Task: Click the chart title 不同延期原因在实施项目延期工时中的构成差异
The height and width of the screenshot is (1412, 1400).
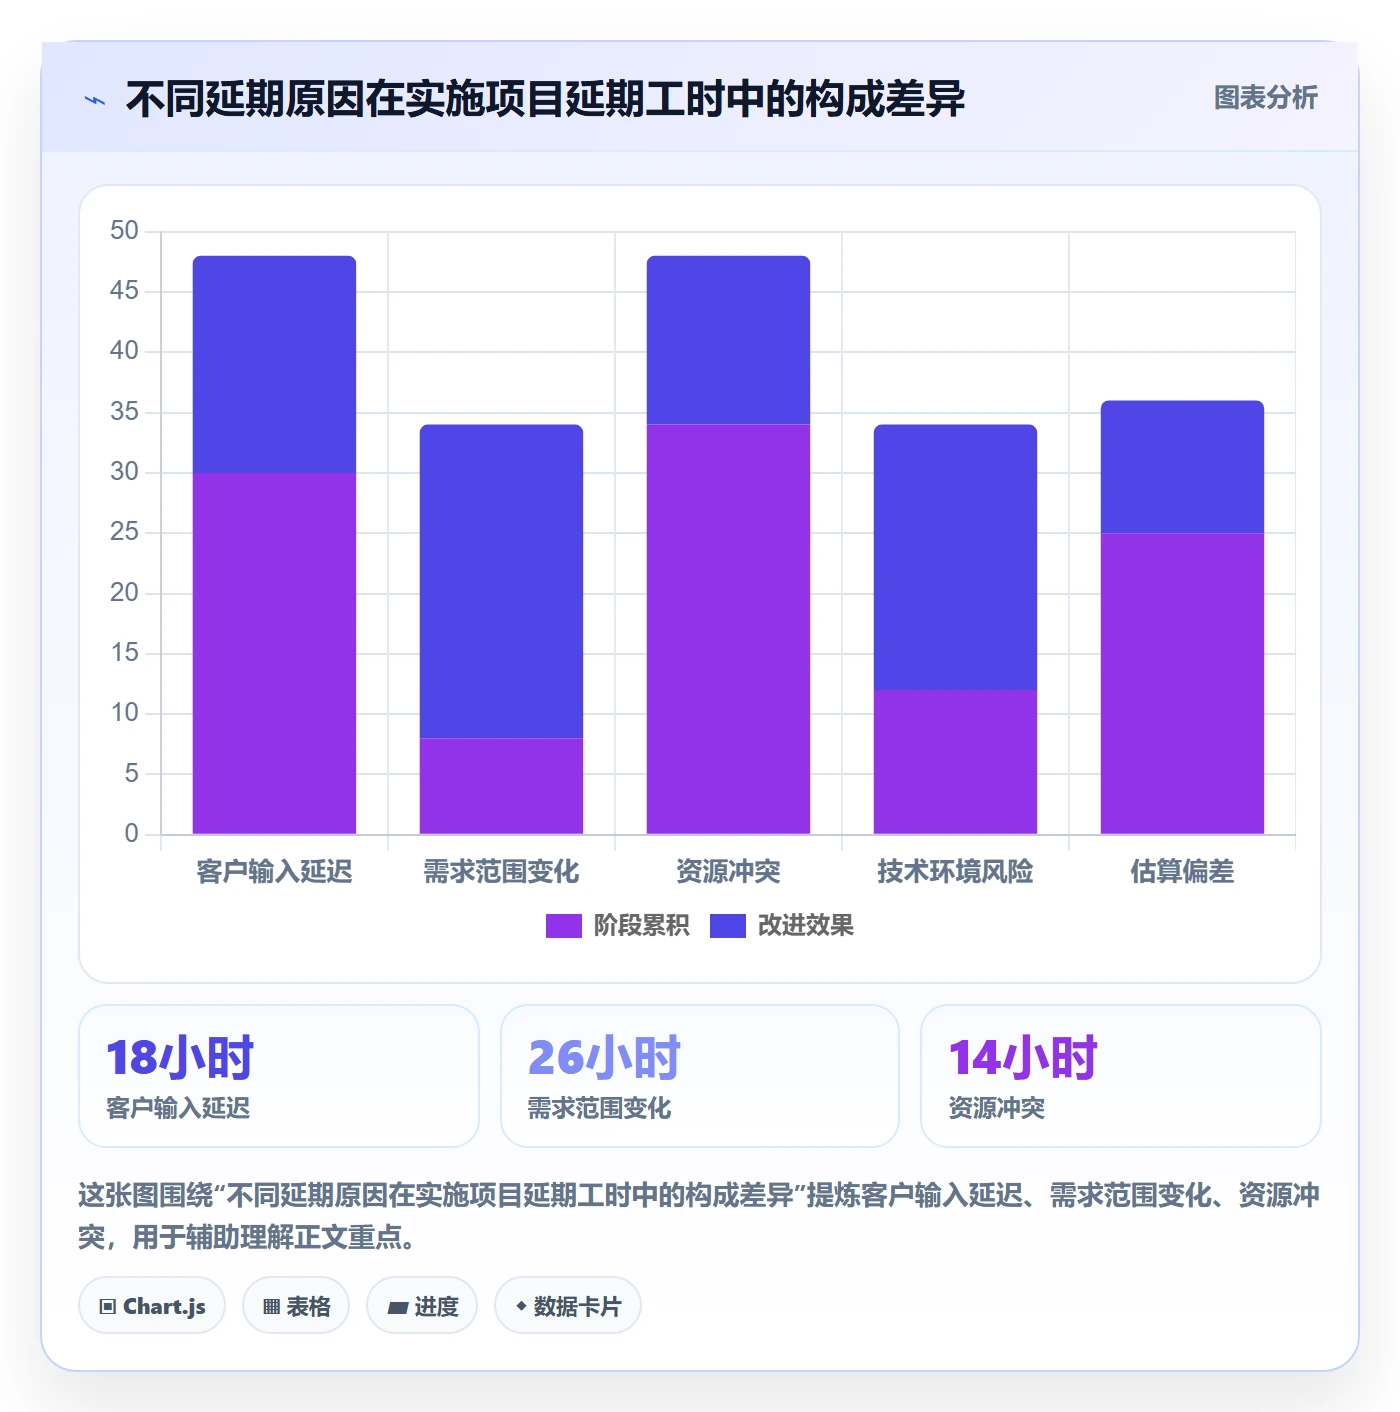Action: point(545,99)
